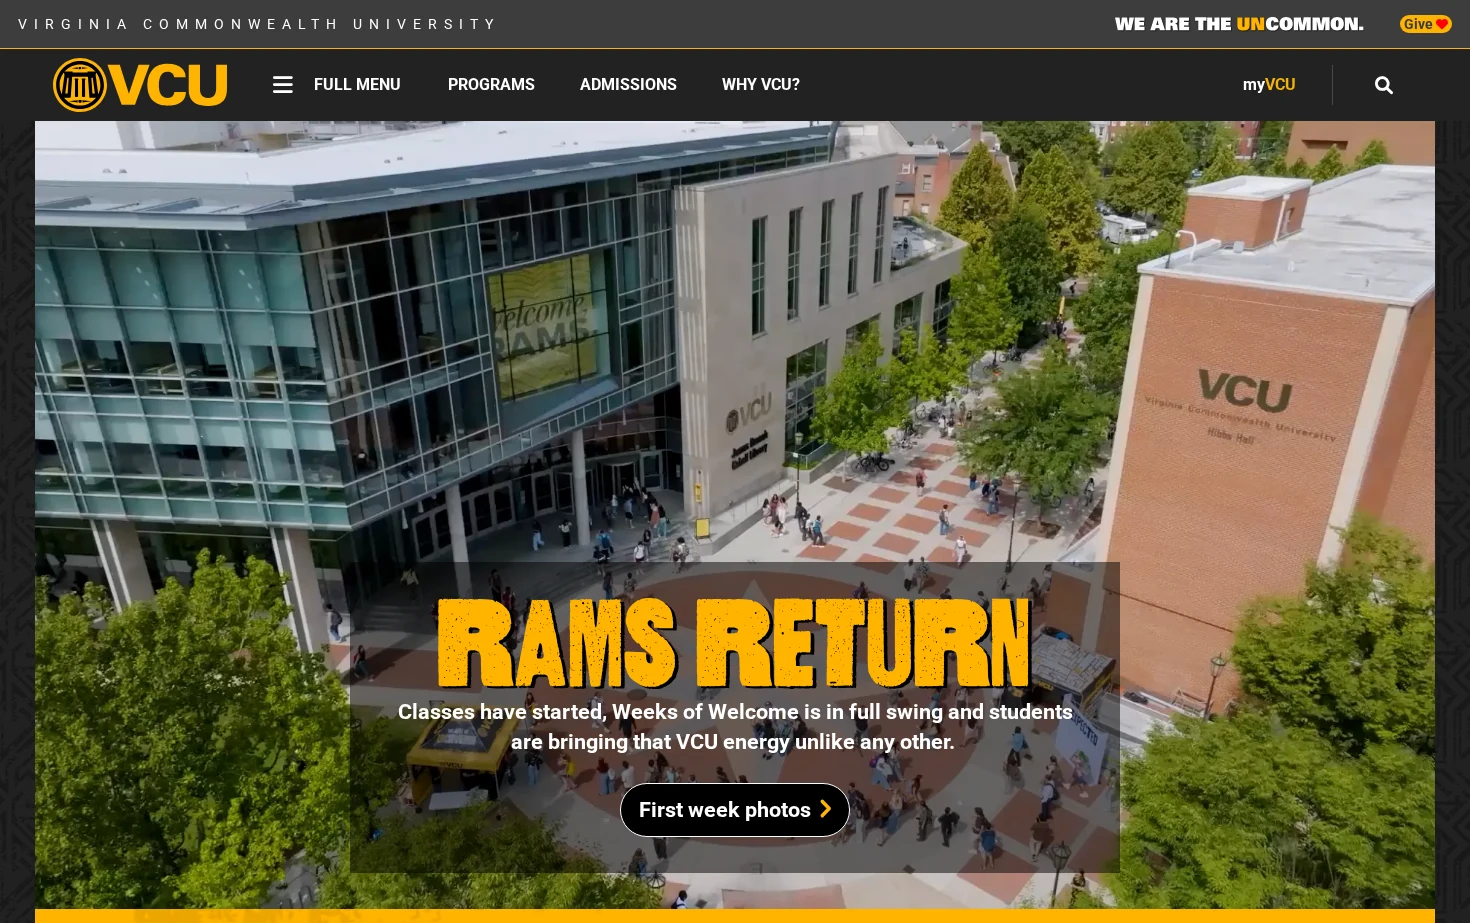This screenshot has width=1470, height=923.
Task: Click the We Are The Uncommon tagline
Action: click(1239, 24)
